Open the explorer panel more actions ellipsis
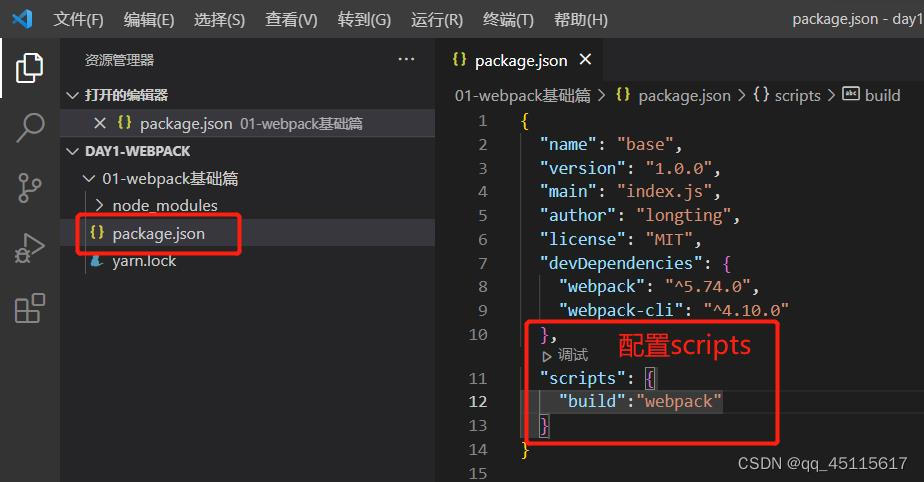 [x=406, y=60]
